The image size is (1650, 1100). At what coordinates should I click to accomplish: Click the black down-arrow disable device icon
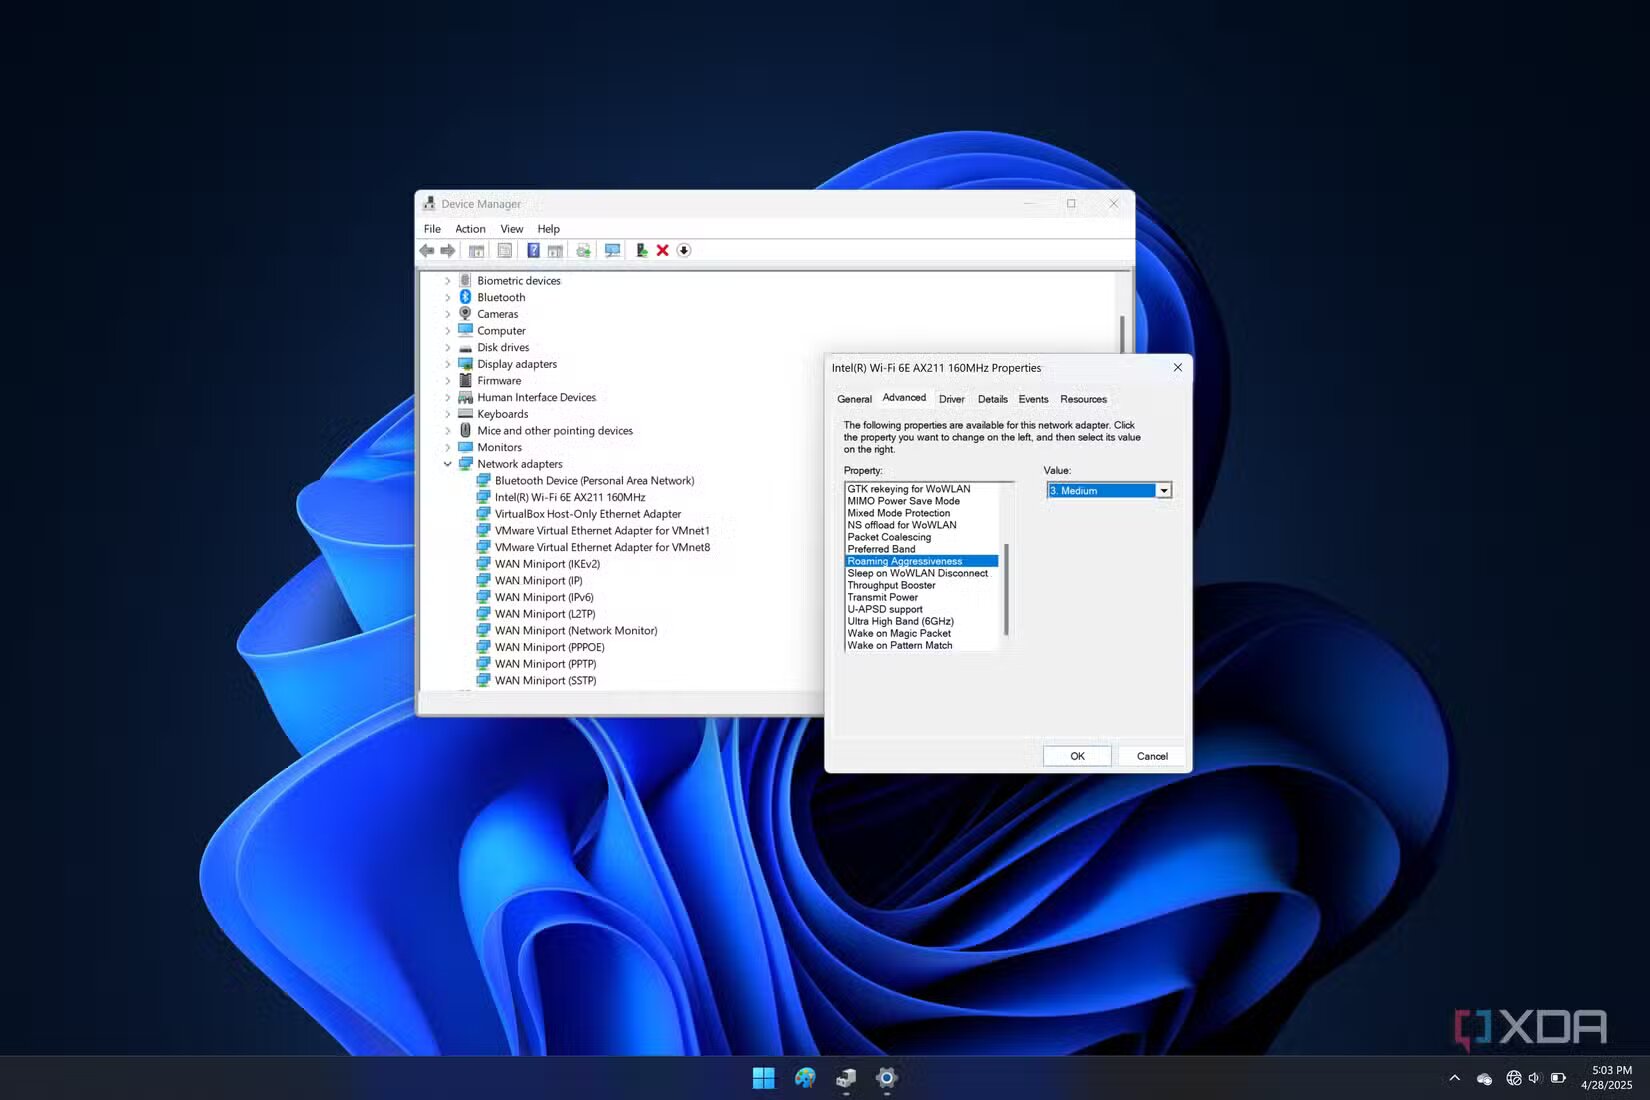point(684,251)
